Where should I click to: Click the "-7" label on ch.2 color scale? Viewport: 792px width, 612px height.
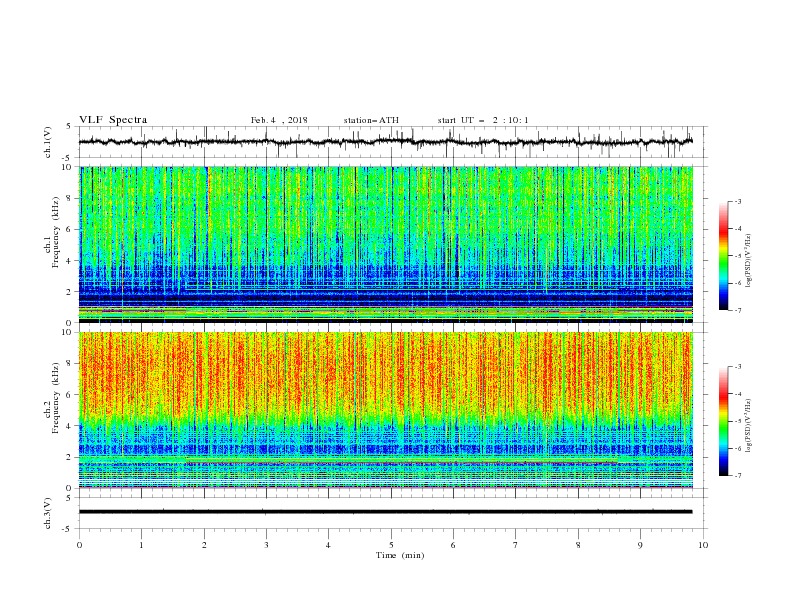click(738, 476)
